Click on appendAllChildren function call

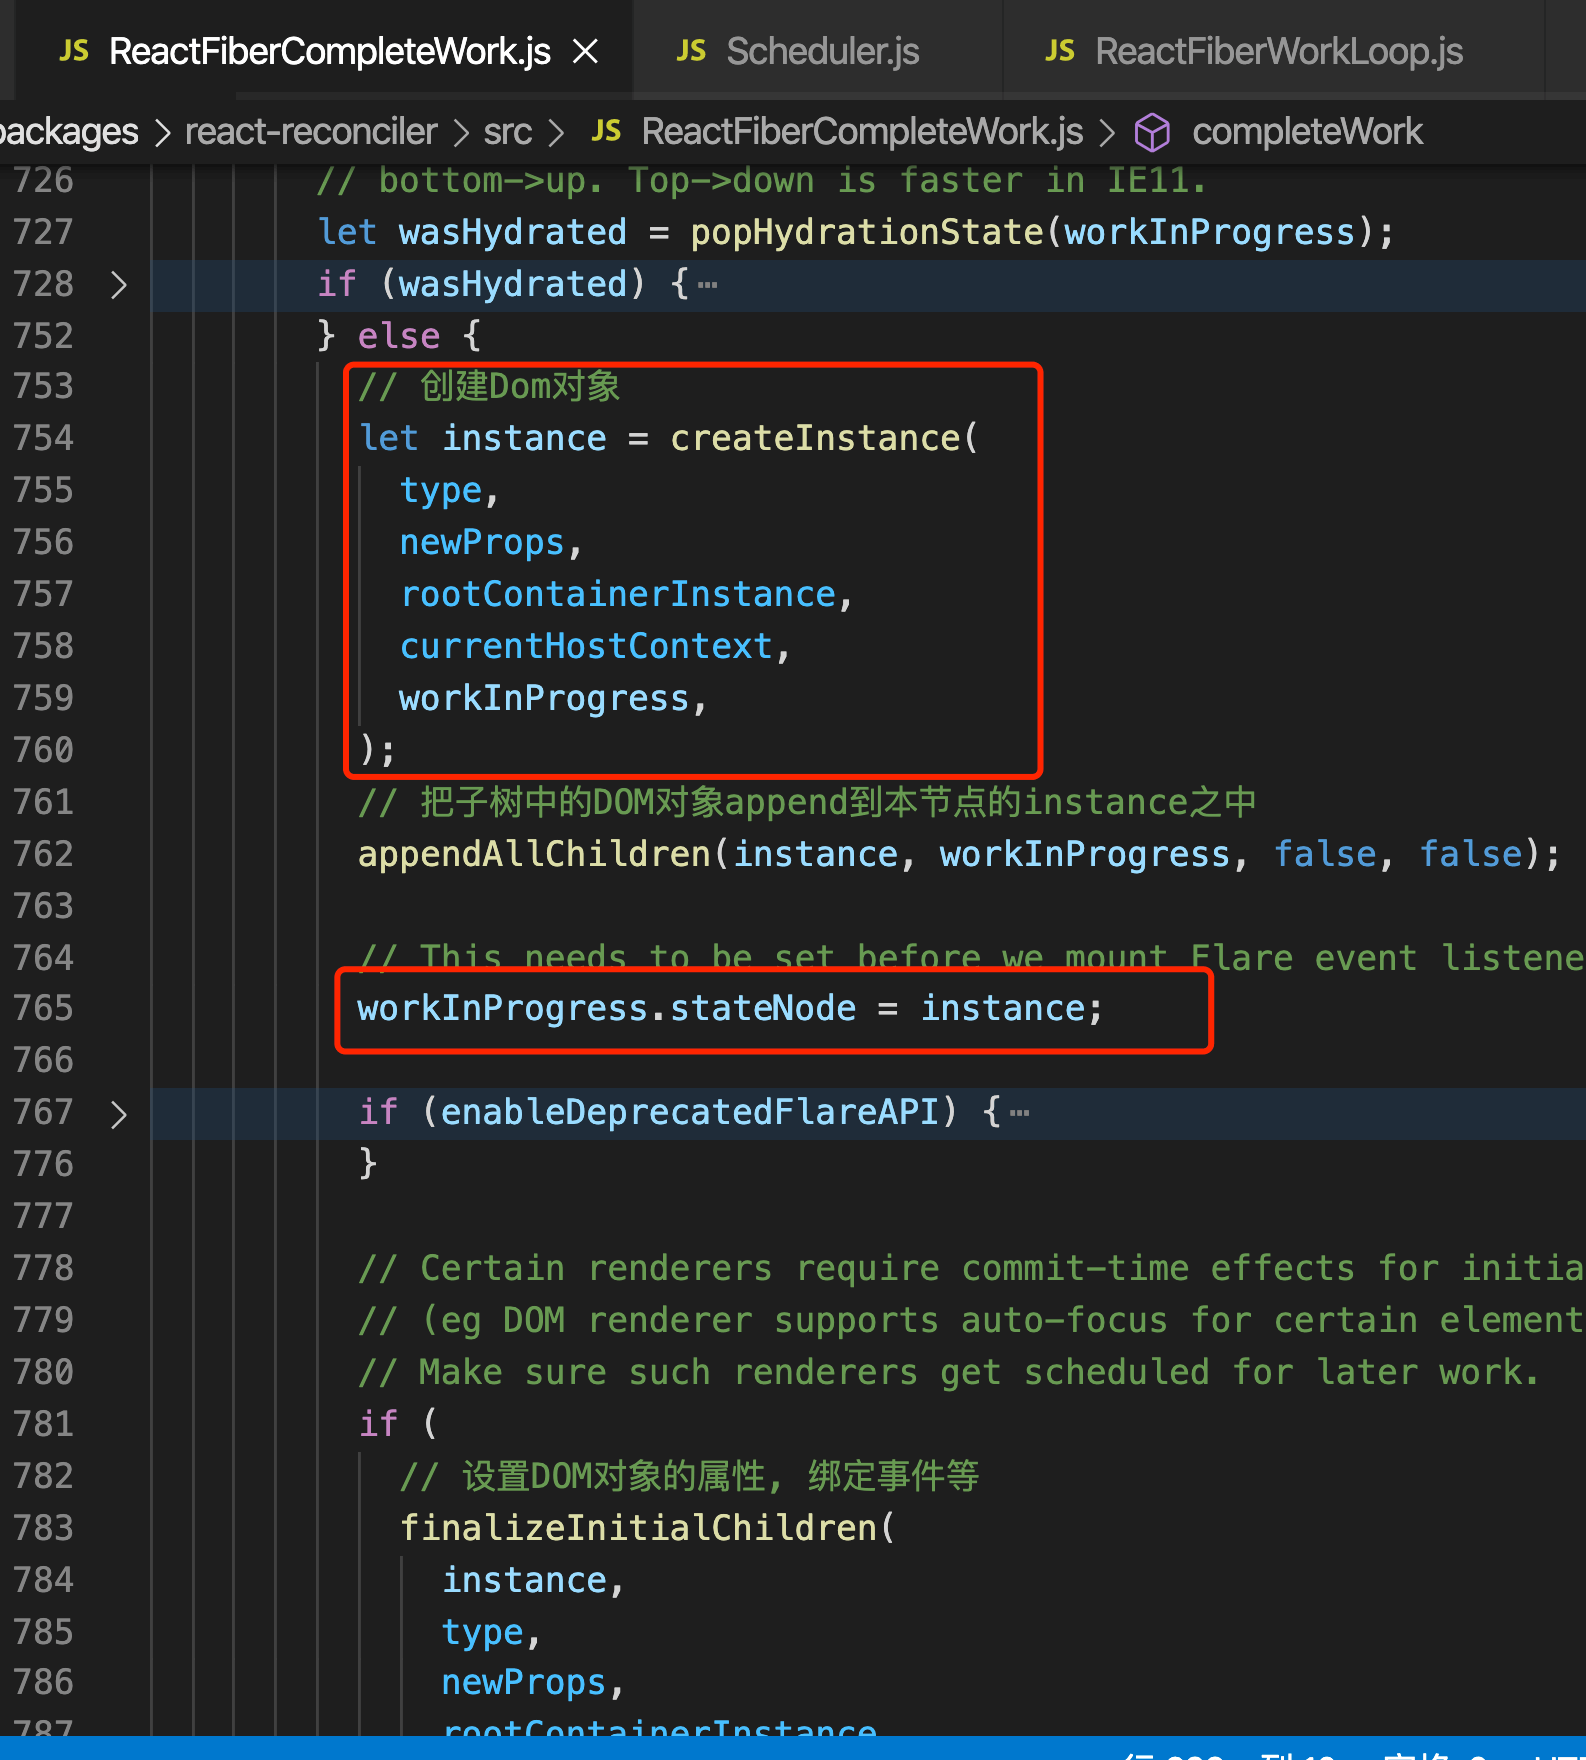point(534,854)
